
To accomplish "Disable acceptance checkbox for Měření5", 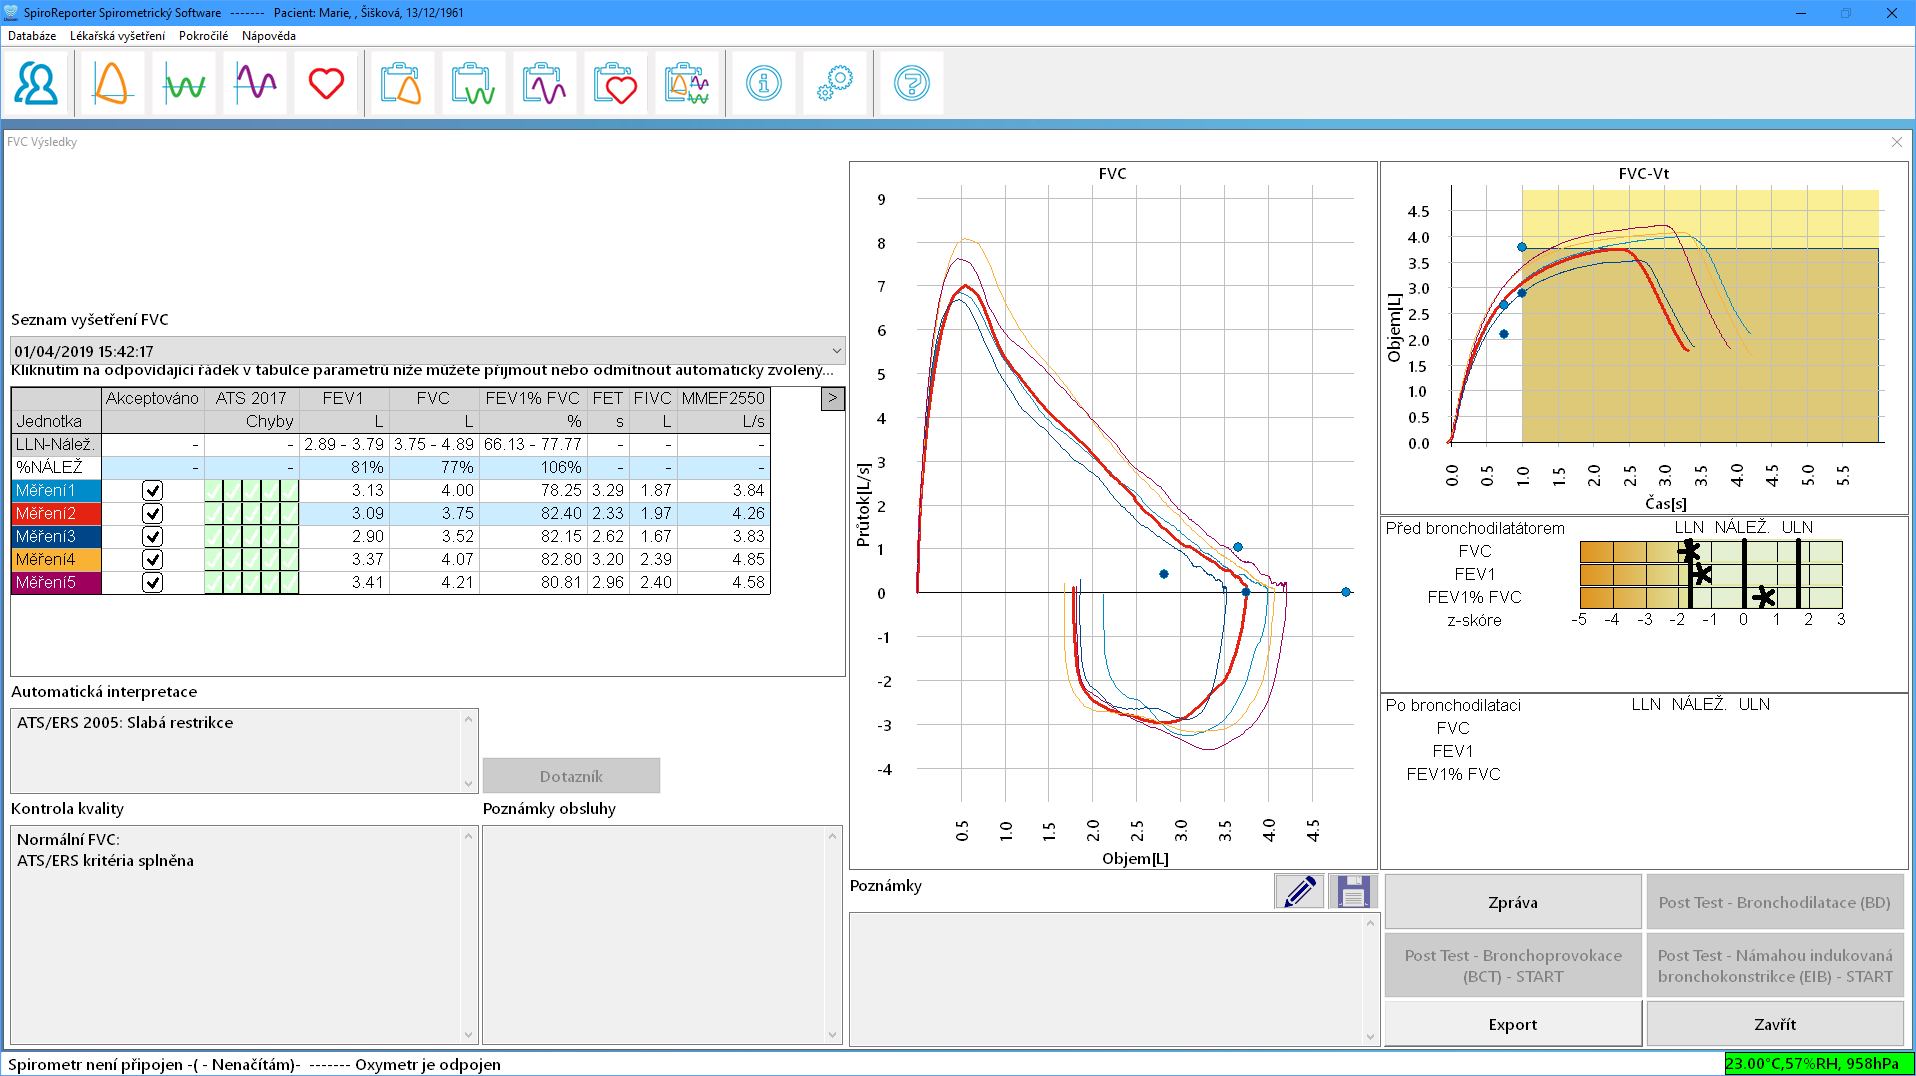I will pyautogui.click(x=152, y=582).
